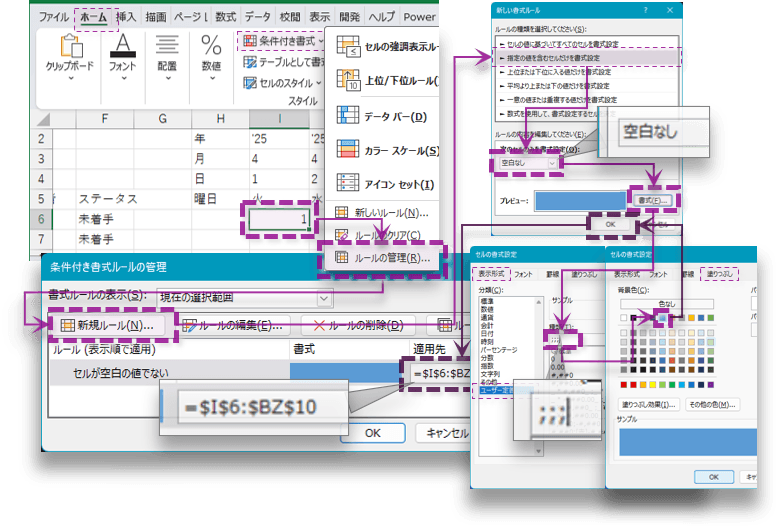Open 上位/下位ルール submenu
The image size is (777, 526).
(x=387, y=81)
